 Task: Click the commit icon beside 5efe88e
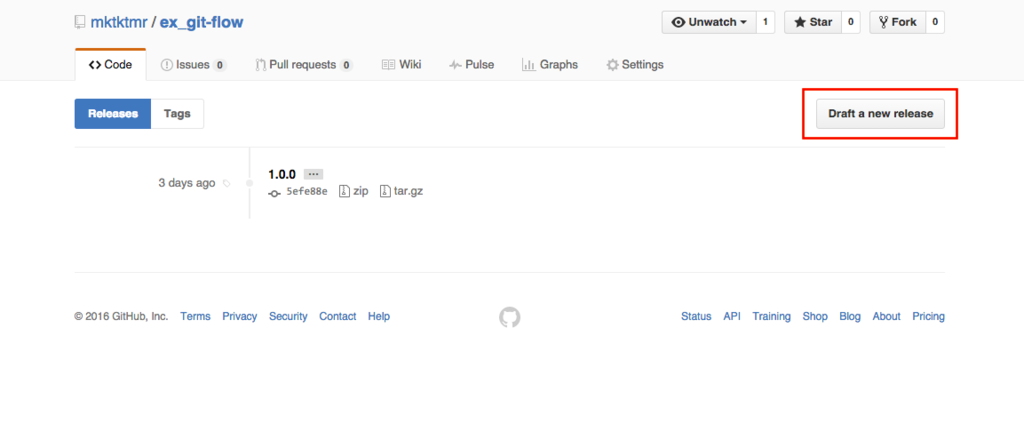275,193
